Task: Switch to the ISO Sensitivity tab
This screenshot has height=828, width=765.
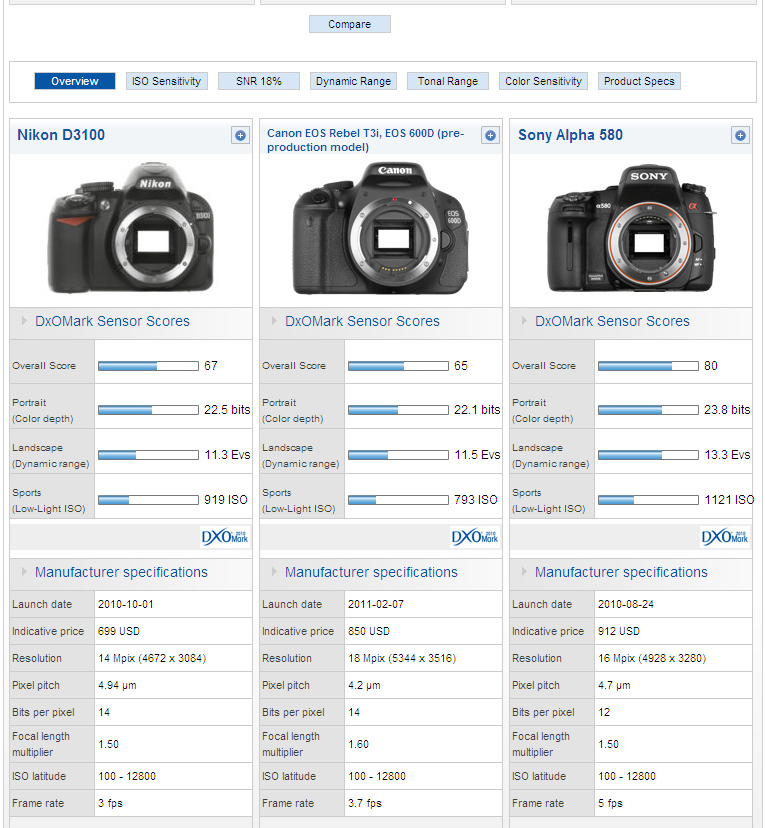Action: click(x=167, y=82)
